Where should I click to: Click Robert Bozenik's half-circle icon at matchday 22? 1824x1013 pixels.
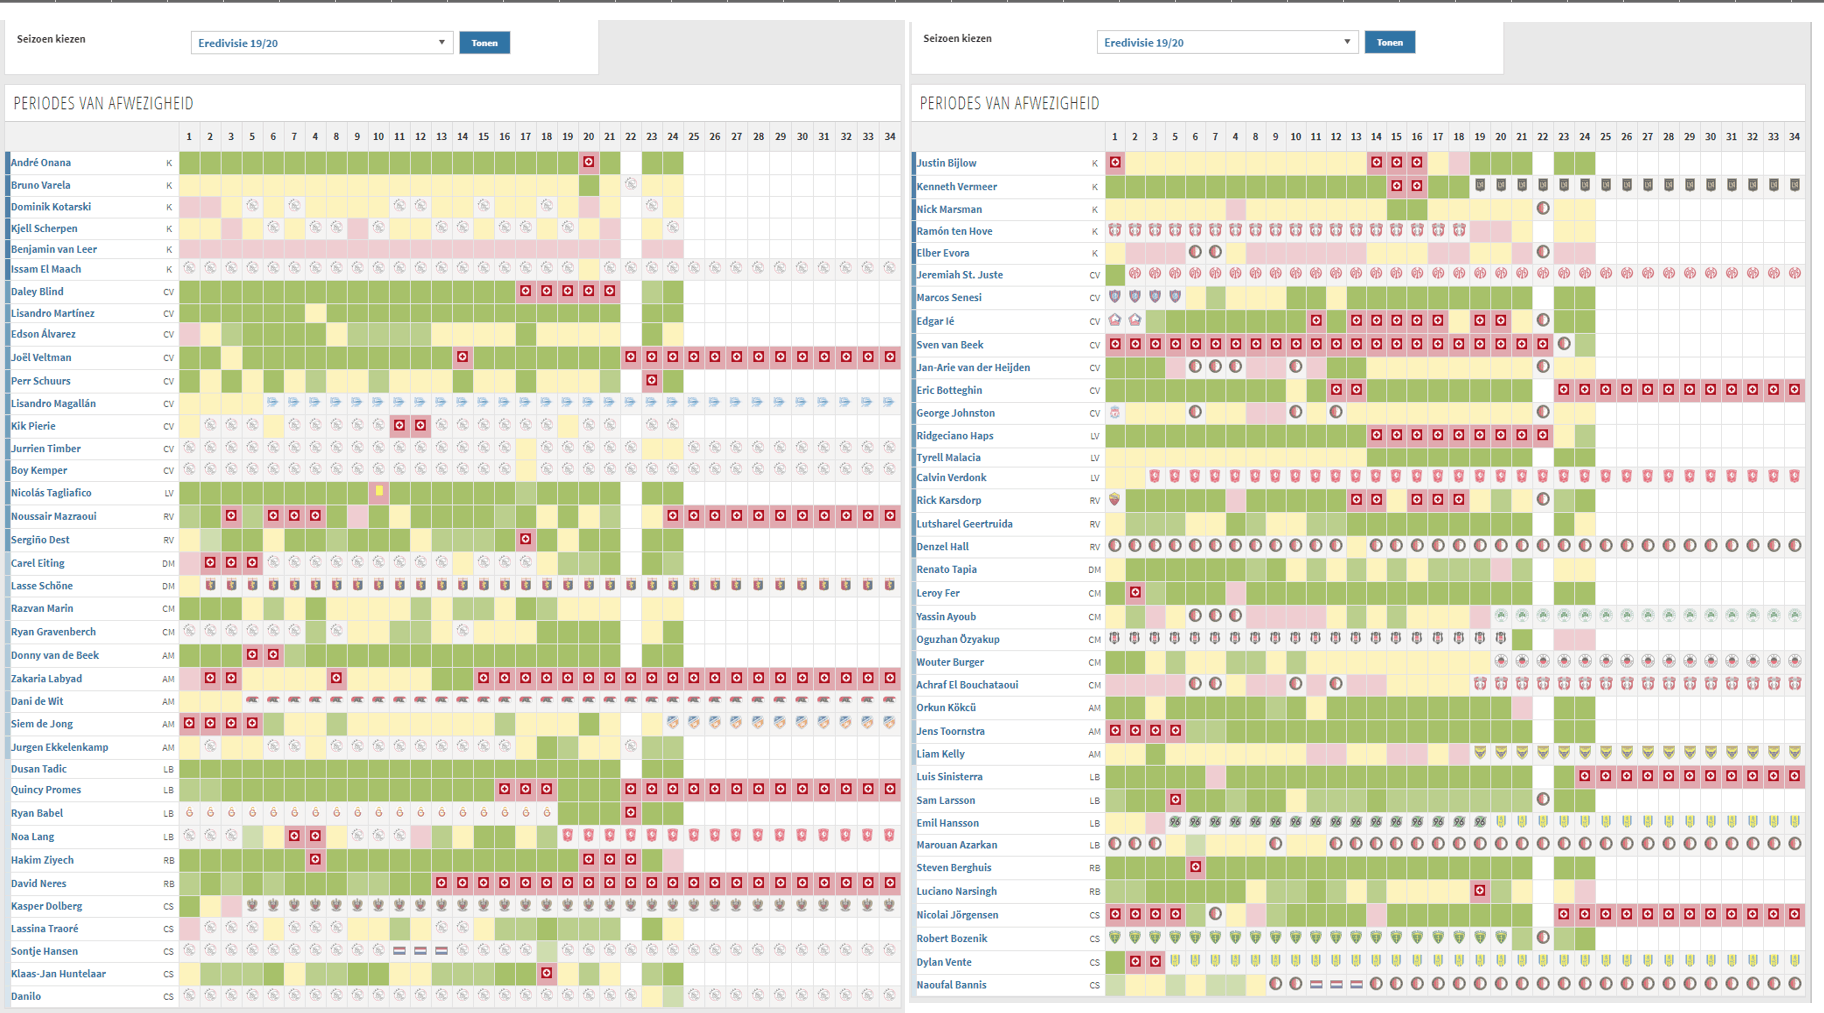click(1543, 938)
